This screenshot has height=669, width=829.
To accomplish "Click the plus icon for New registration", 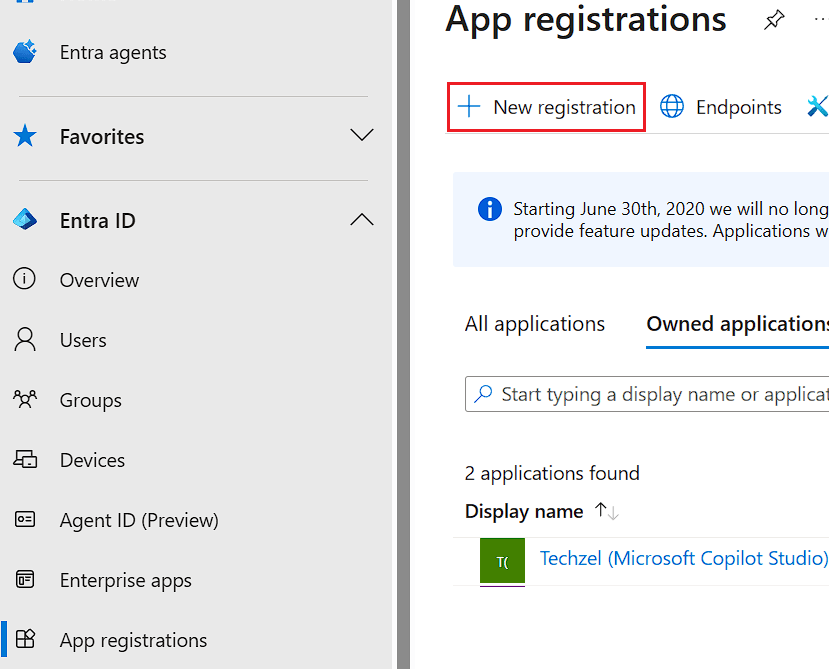I will [469, 106].
